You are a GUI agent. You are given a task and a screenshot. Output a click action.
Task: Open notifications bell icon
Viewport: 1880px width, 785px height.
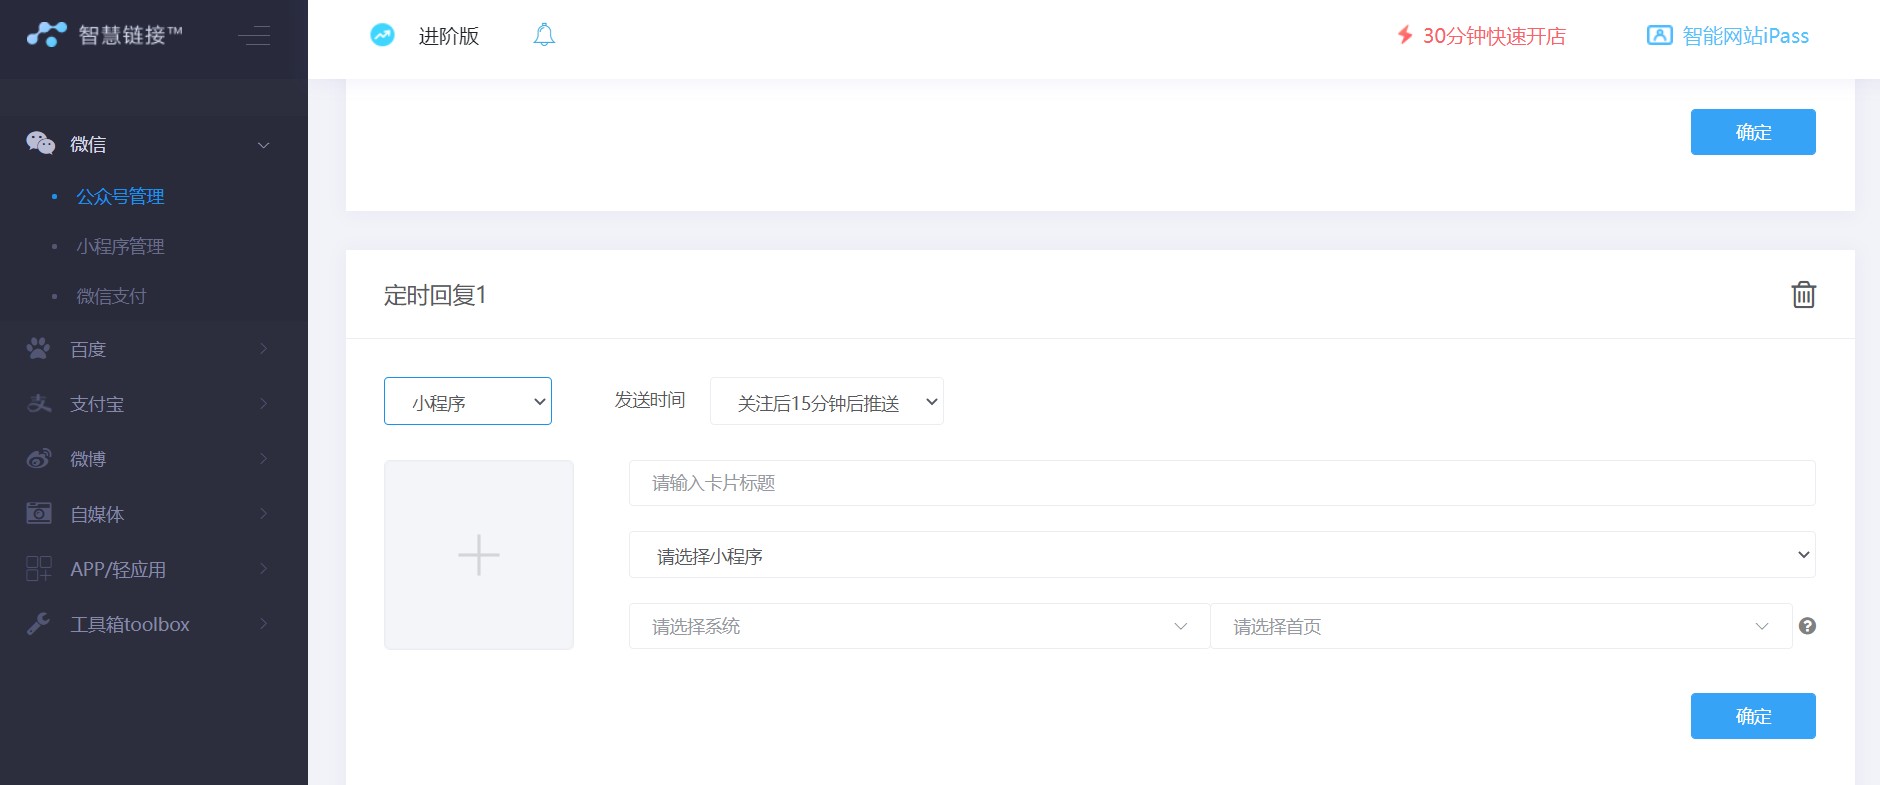(x=544, y=35)
